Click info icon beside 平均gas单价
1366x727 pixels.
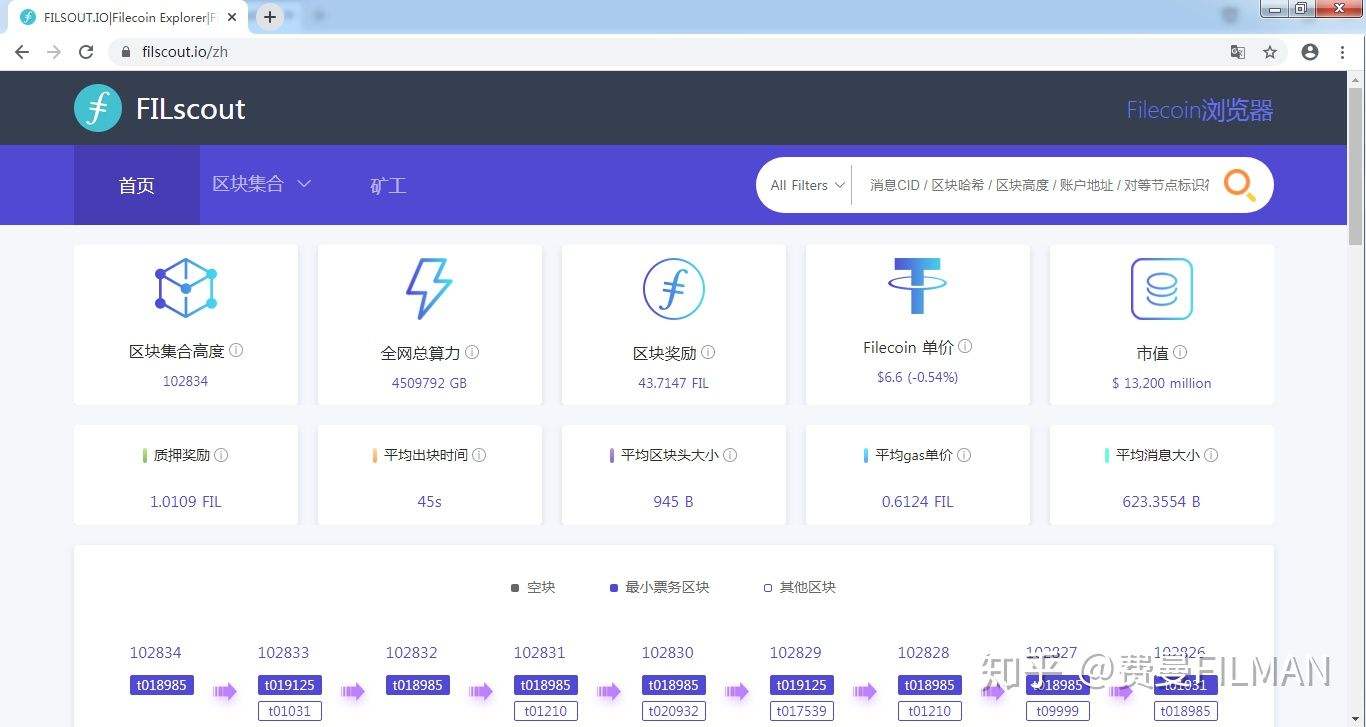(x=964, y=455)
